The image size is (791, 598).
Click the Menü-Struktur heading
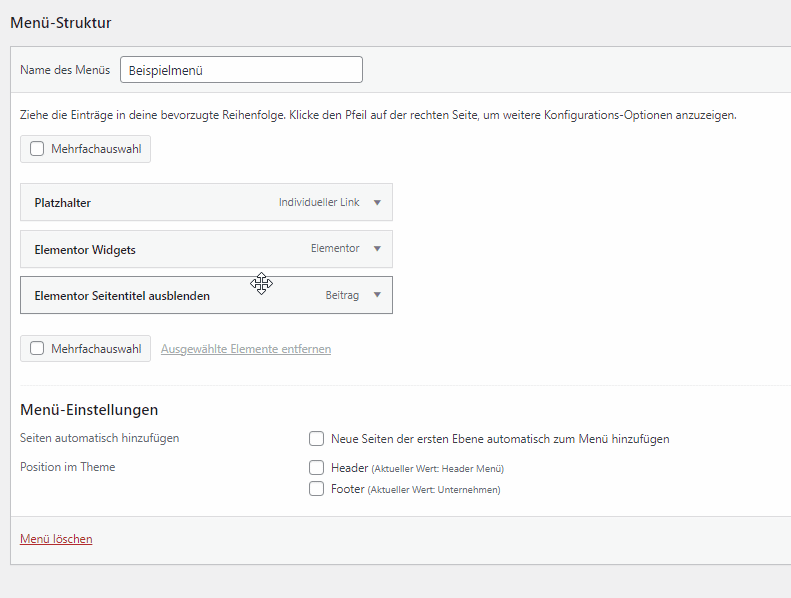(61, 23)
